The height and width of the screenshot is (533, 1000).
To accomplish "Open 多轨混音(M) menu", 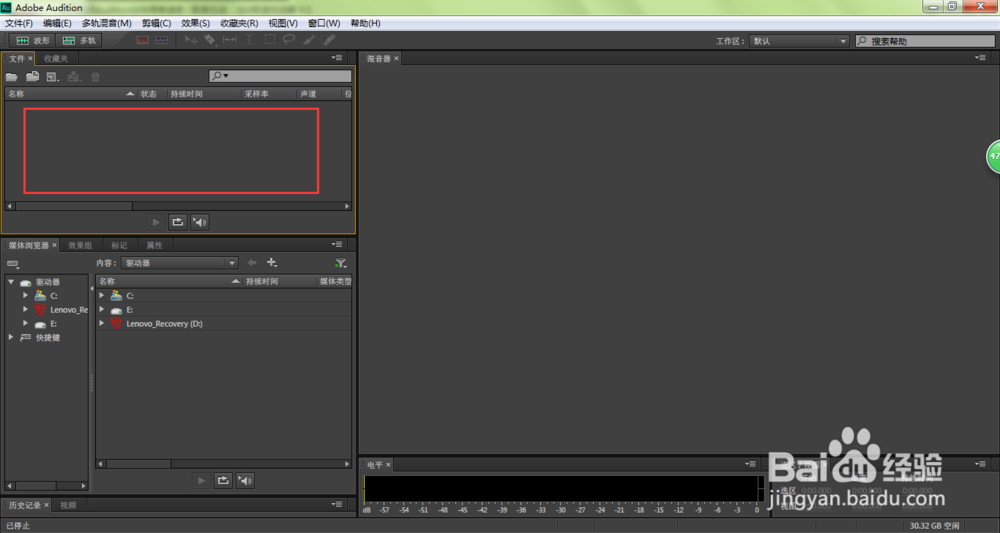I will point(107,23).
